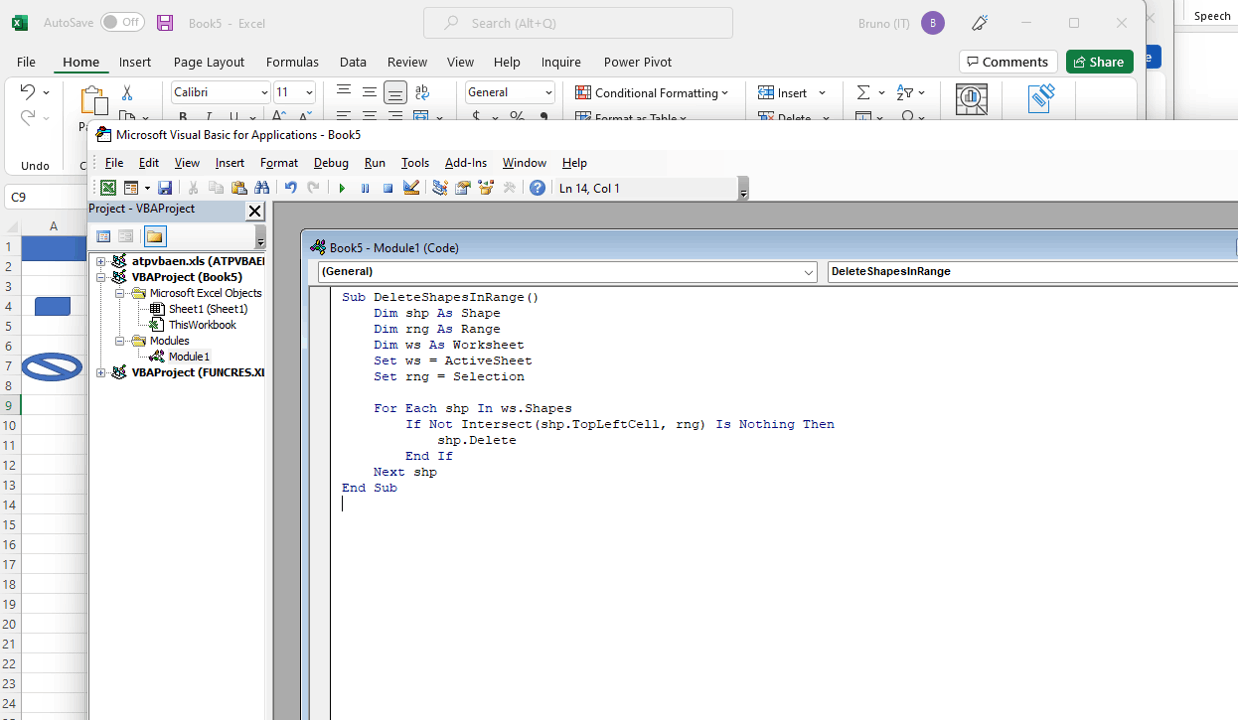Click View Microsoft Excel icon in VBA toolbar
Screen dimensions: 1238x720
[x=108, y=188]
